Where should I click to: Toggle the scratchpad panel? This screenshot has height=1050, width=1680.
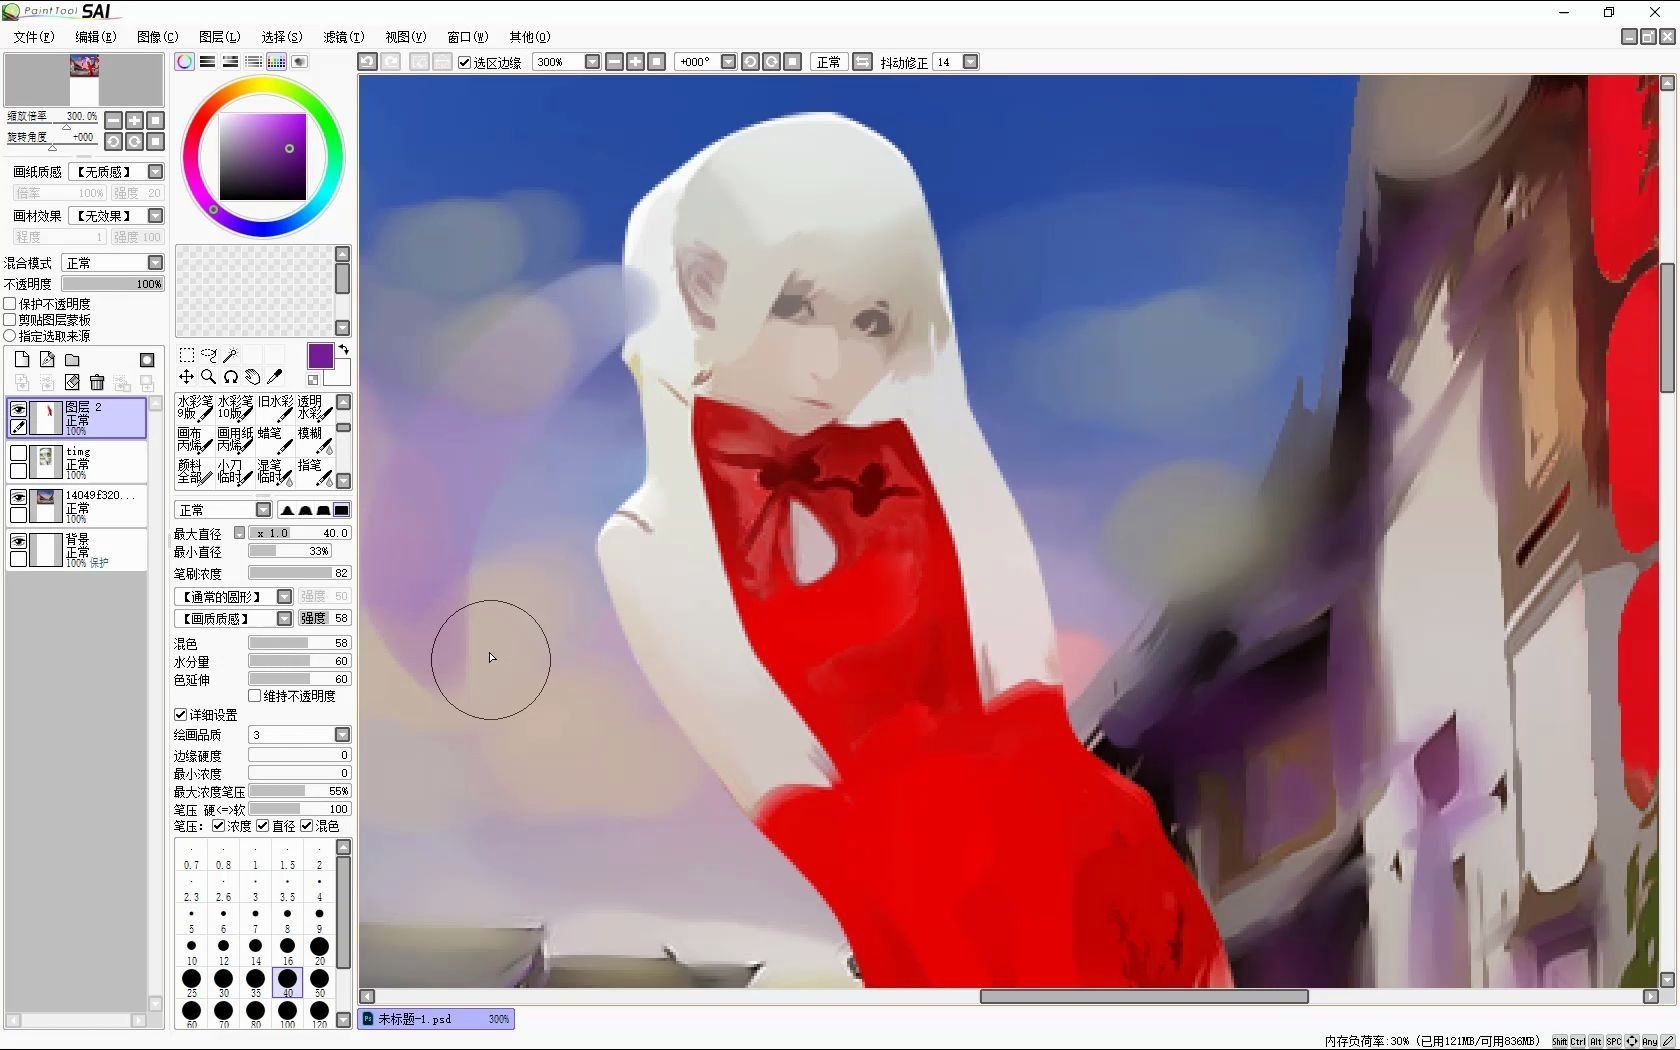(x=300, y=62)
